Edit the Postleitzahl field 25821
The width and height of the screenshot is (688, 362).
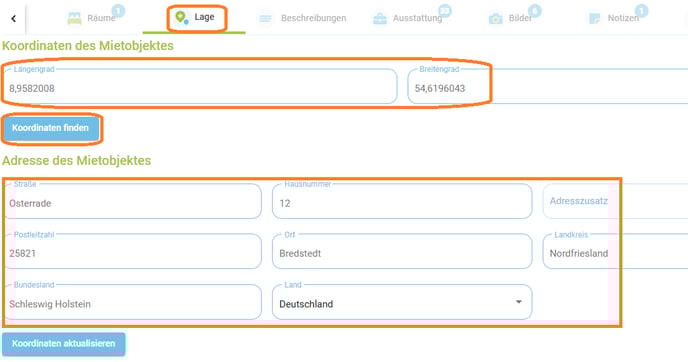[x=132, y=251]
